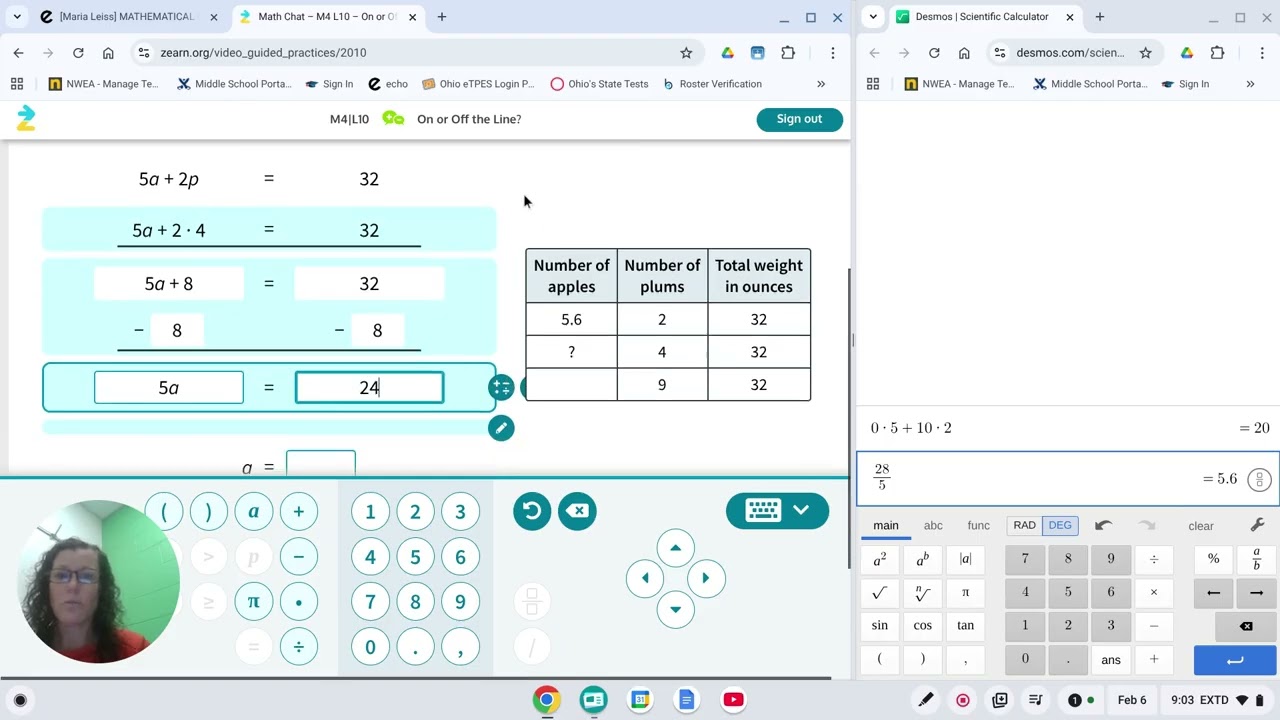Click the 5a input field

pyautogui.click(x=169, y=387)
